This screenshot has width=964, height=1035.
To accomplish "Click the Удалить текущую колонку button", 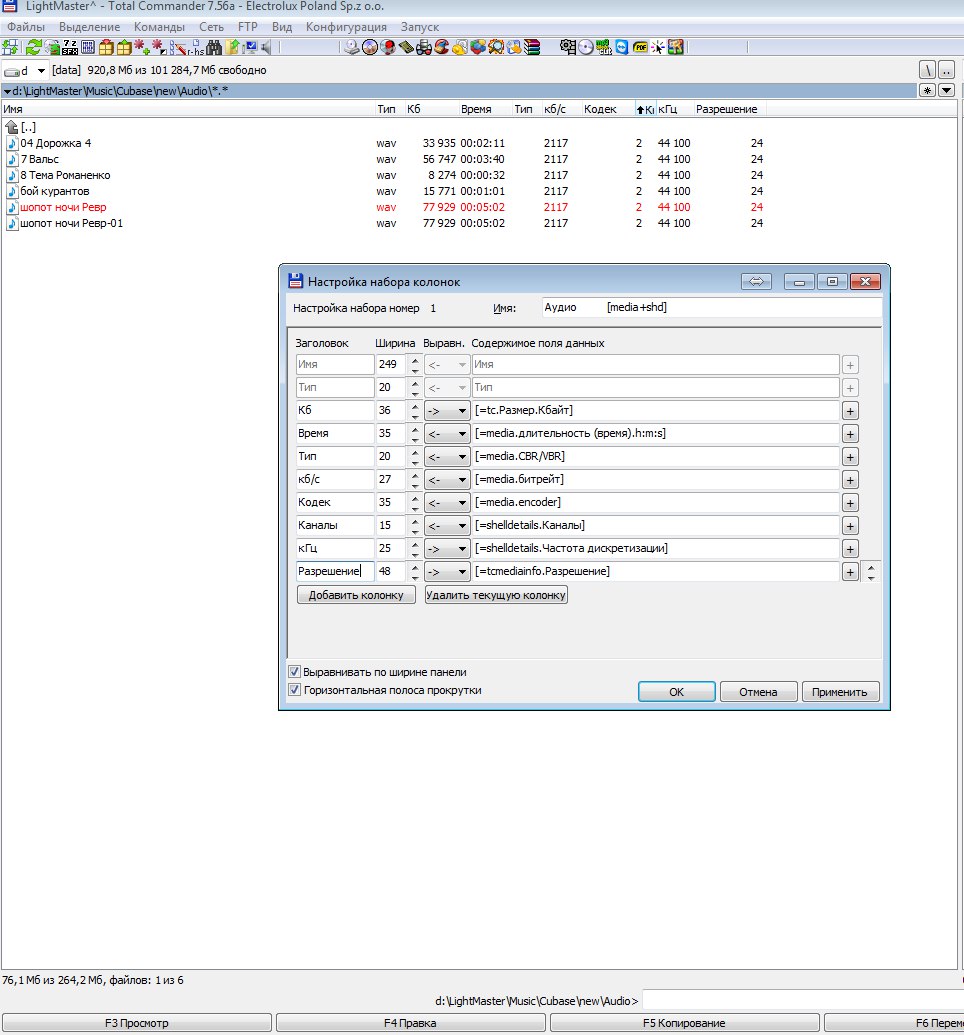I will (496, 595).
